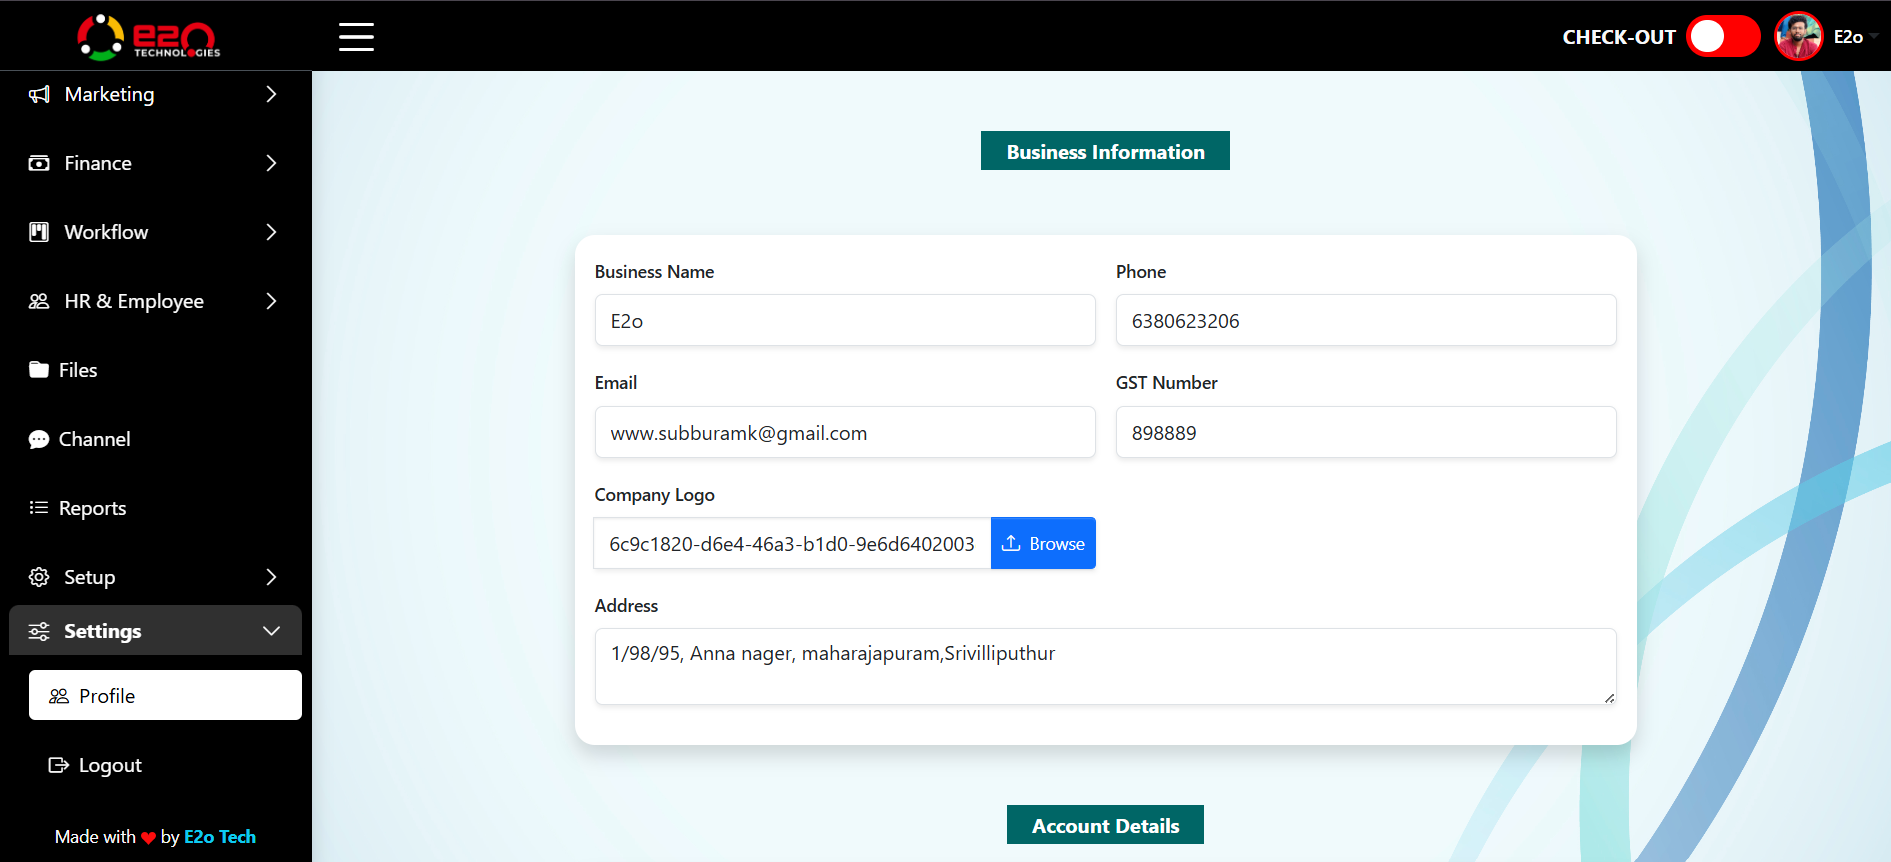
Task: Click the HR & Employee people icon
Action: [x=39, y=301]
